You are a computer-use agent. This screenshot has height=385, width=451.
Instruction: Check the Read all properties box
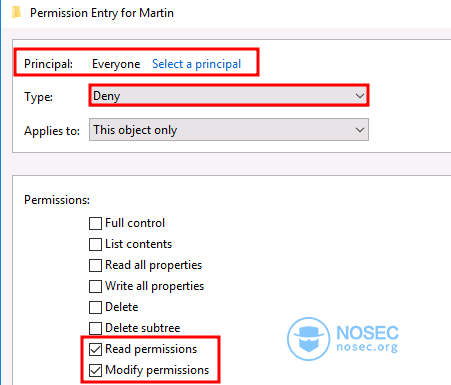click(95, 265)
